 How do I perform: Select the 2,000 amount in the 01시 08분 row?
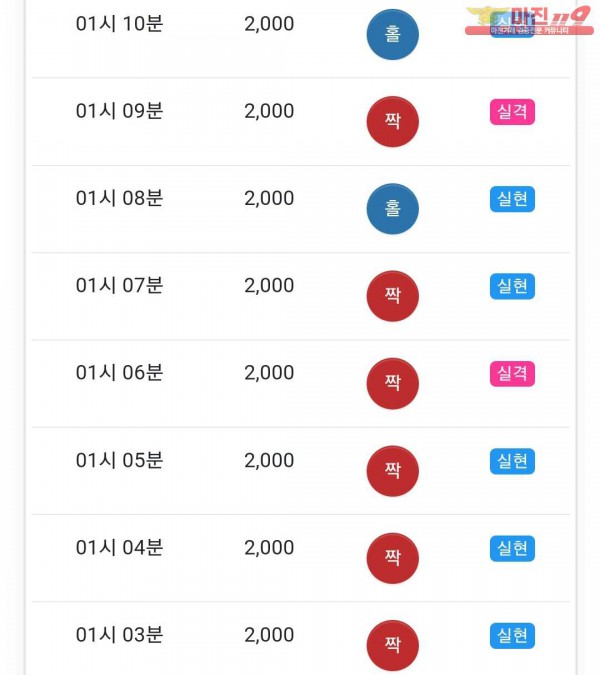tap(269, 198)
